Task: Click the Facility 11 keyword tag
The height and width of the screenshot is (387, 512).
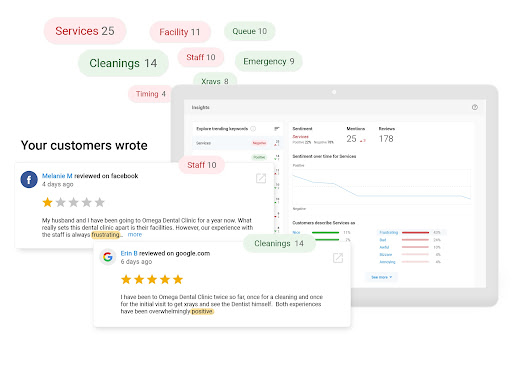Action: pos(180,32)
